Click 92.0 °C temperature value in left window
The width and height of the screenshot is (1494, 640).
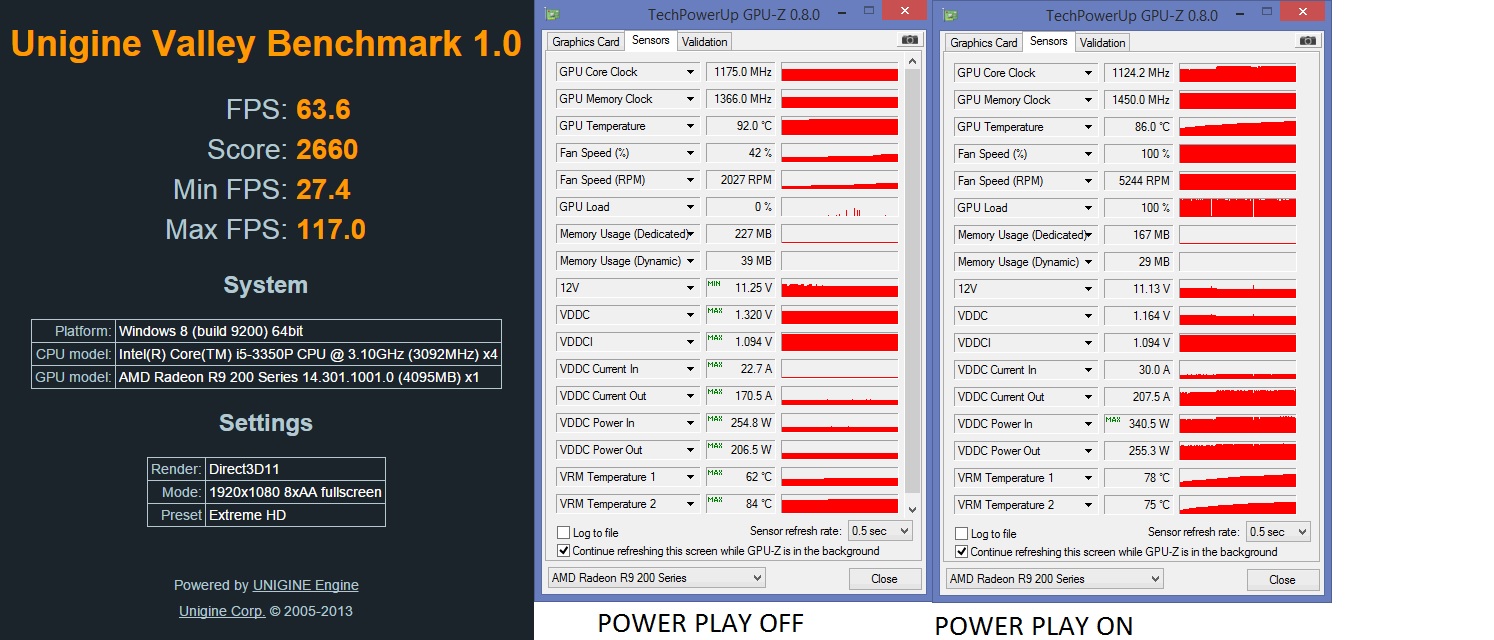click(x=741, y=126)
